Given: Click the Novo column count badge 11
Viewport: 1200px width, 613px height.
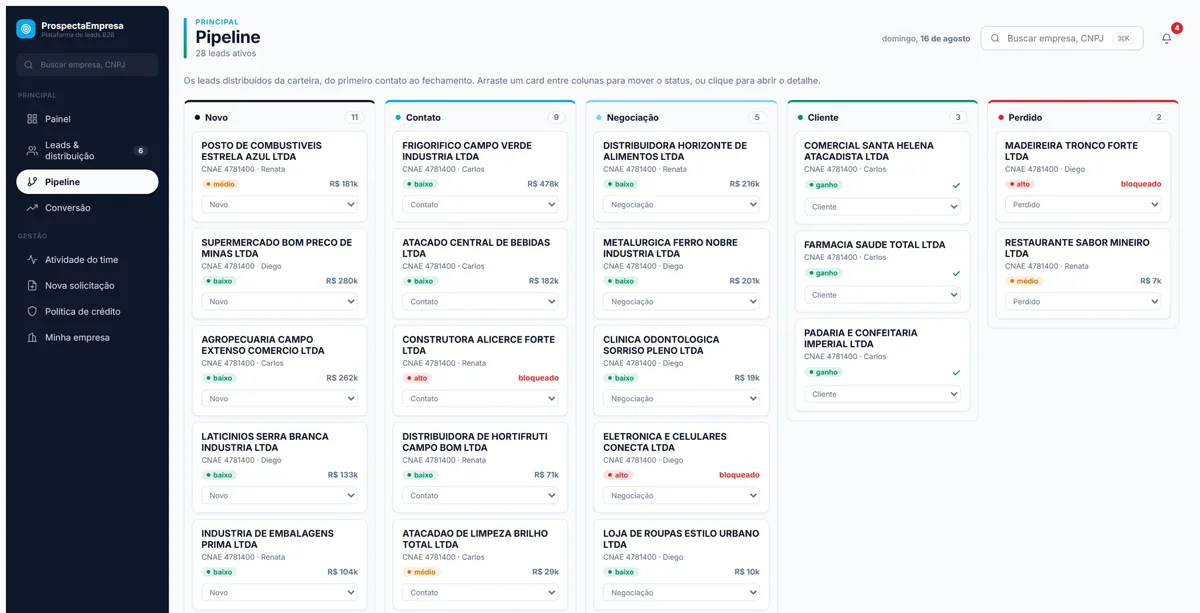Looking at the screenshot, I should click(x=354, y=117).
